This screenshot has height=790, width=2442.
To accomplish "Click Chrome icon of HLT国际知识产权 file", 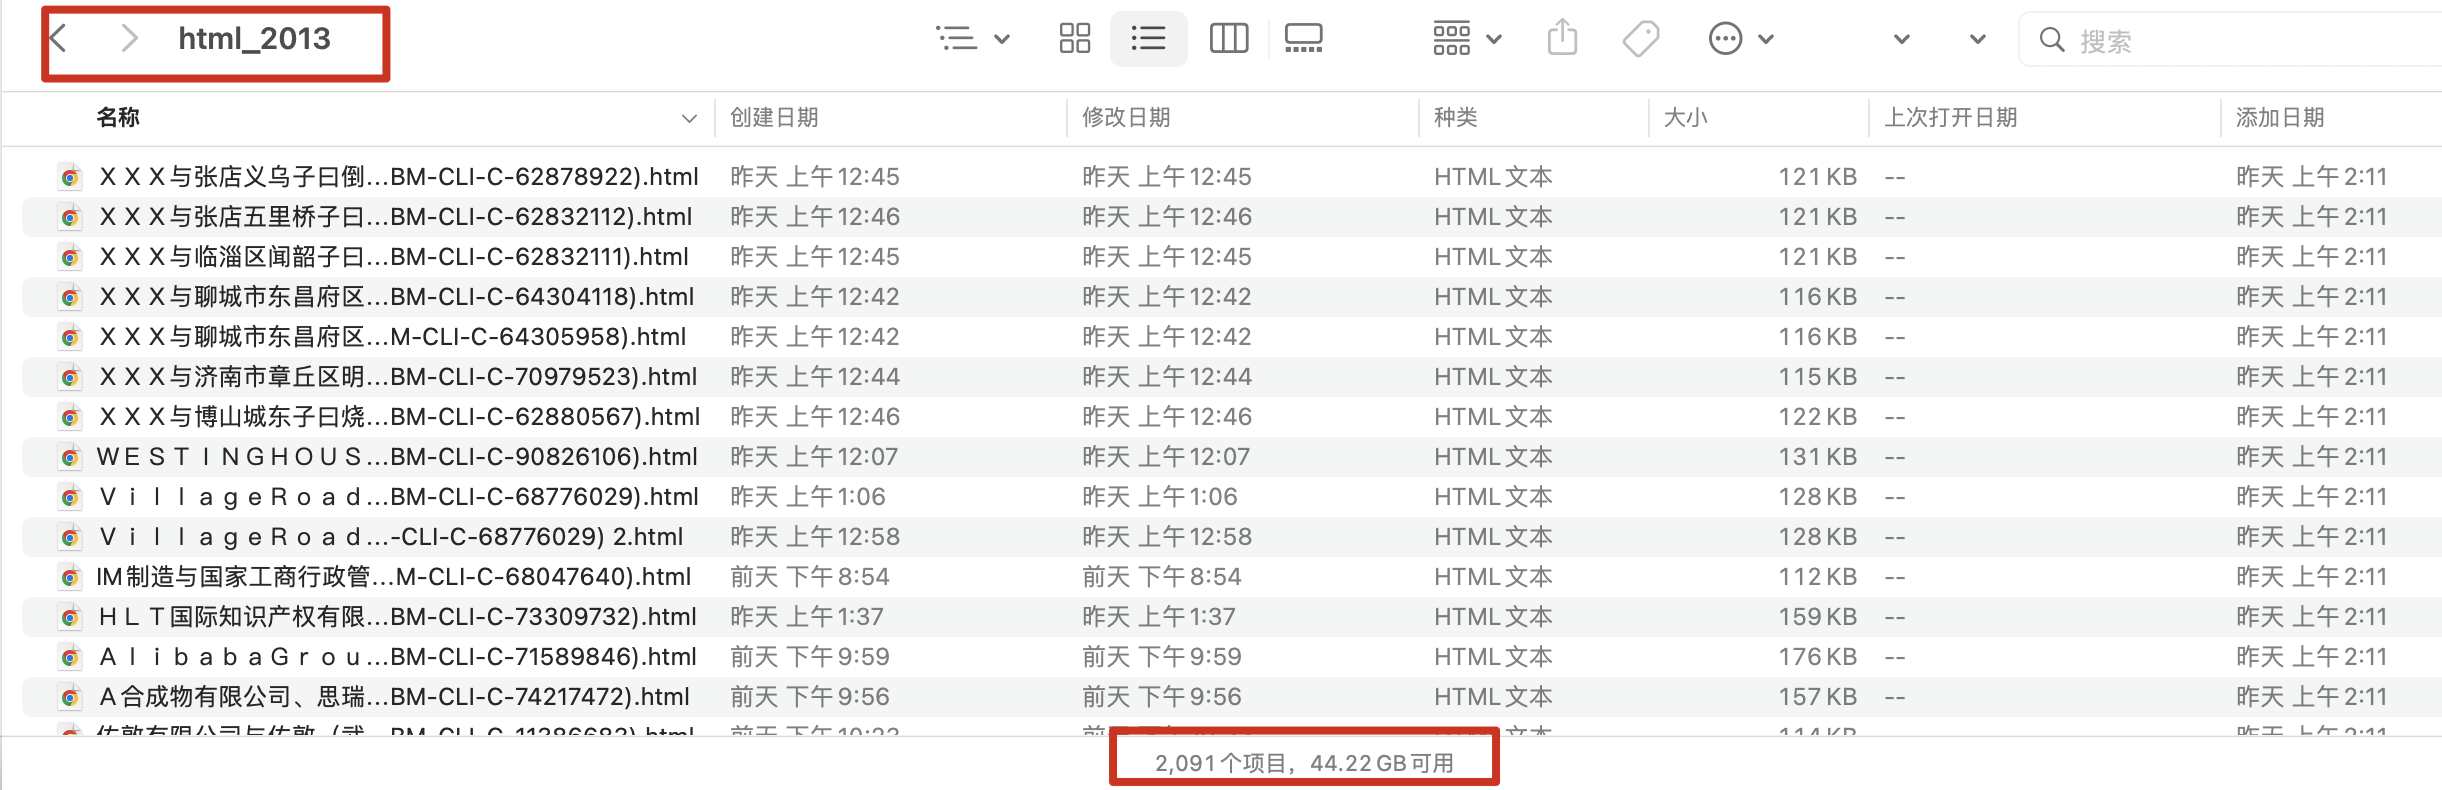I will point(70,618).
